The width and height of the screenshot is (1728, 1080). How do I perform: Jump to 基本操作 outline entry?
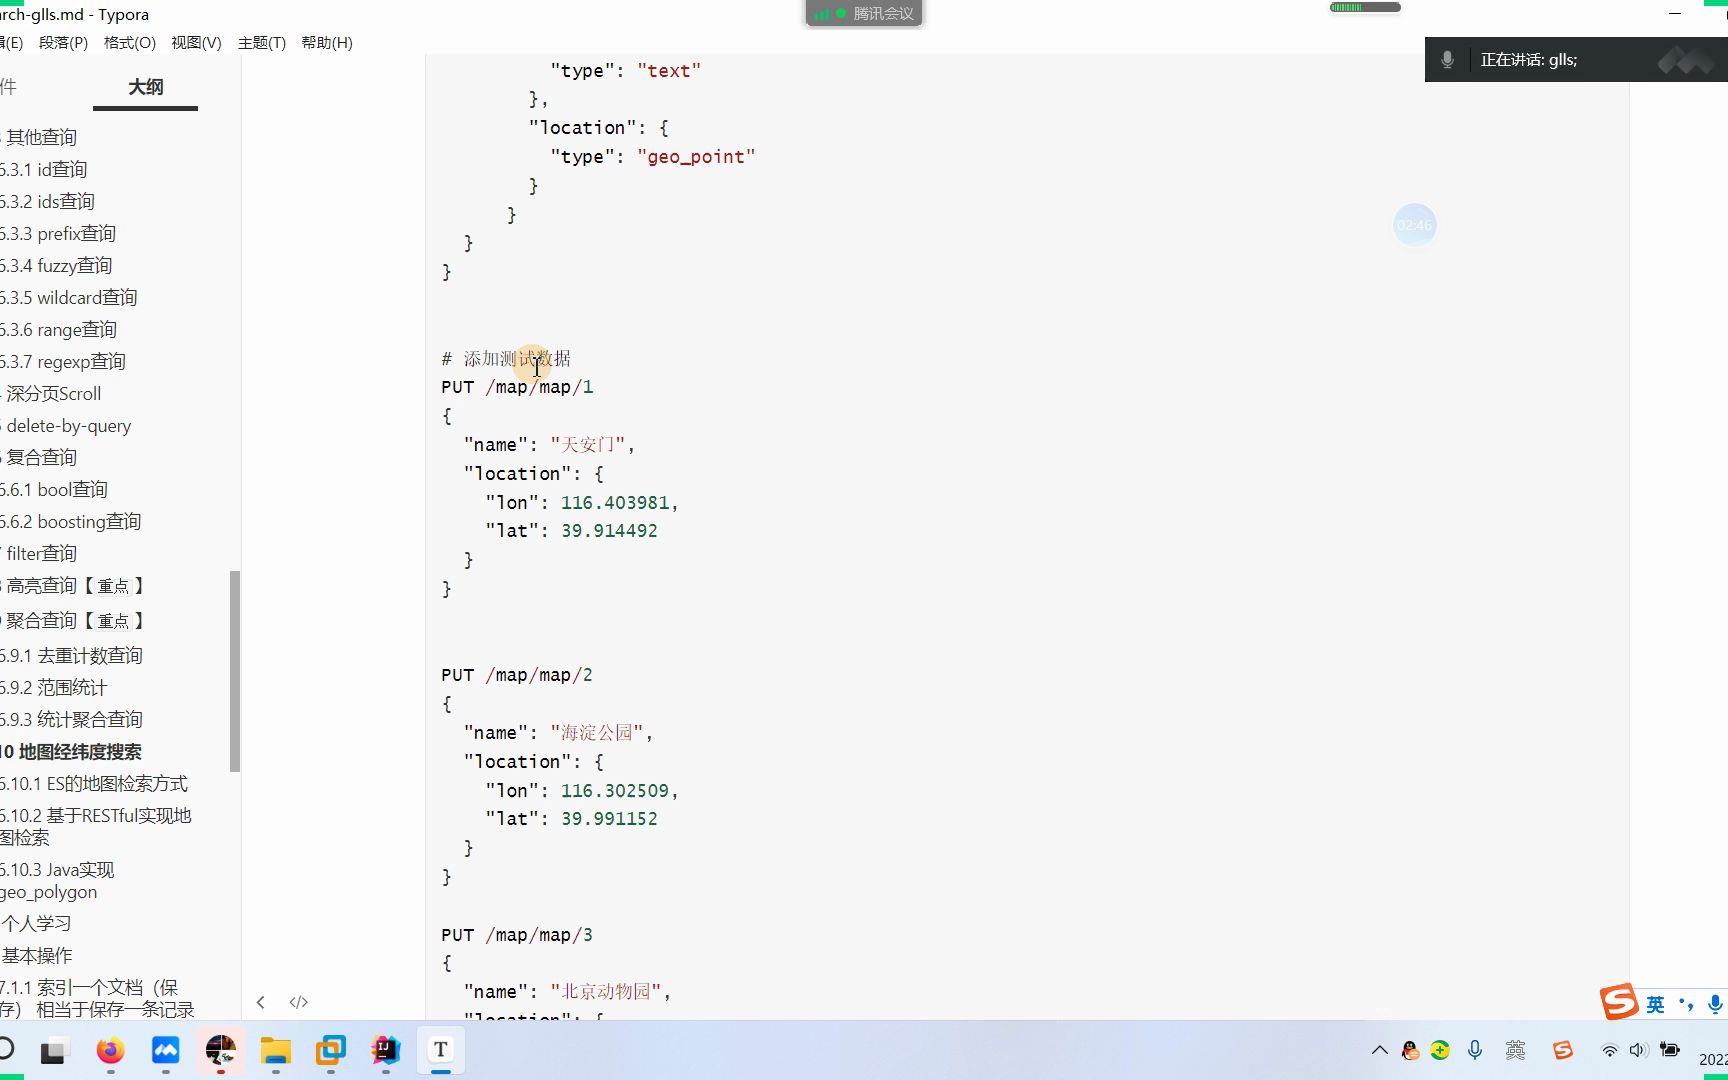(37, 956)
